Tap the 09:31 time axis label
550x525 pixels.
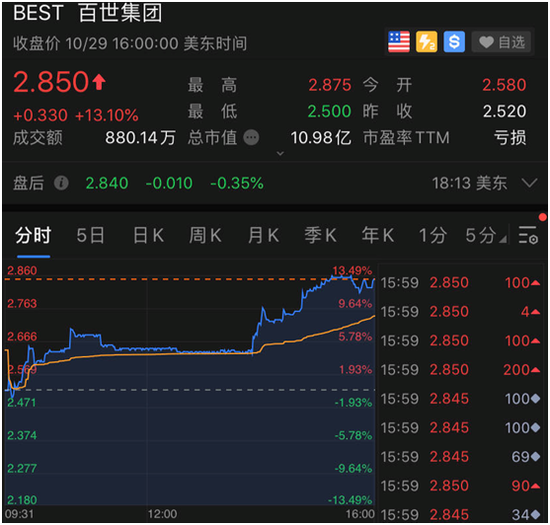(x=20, y=514)
